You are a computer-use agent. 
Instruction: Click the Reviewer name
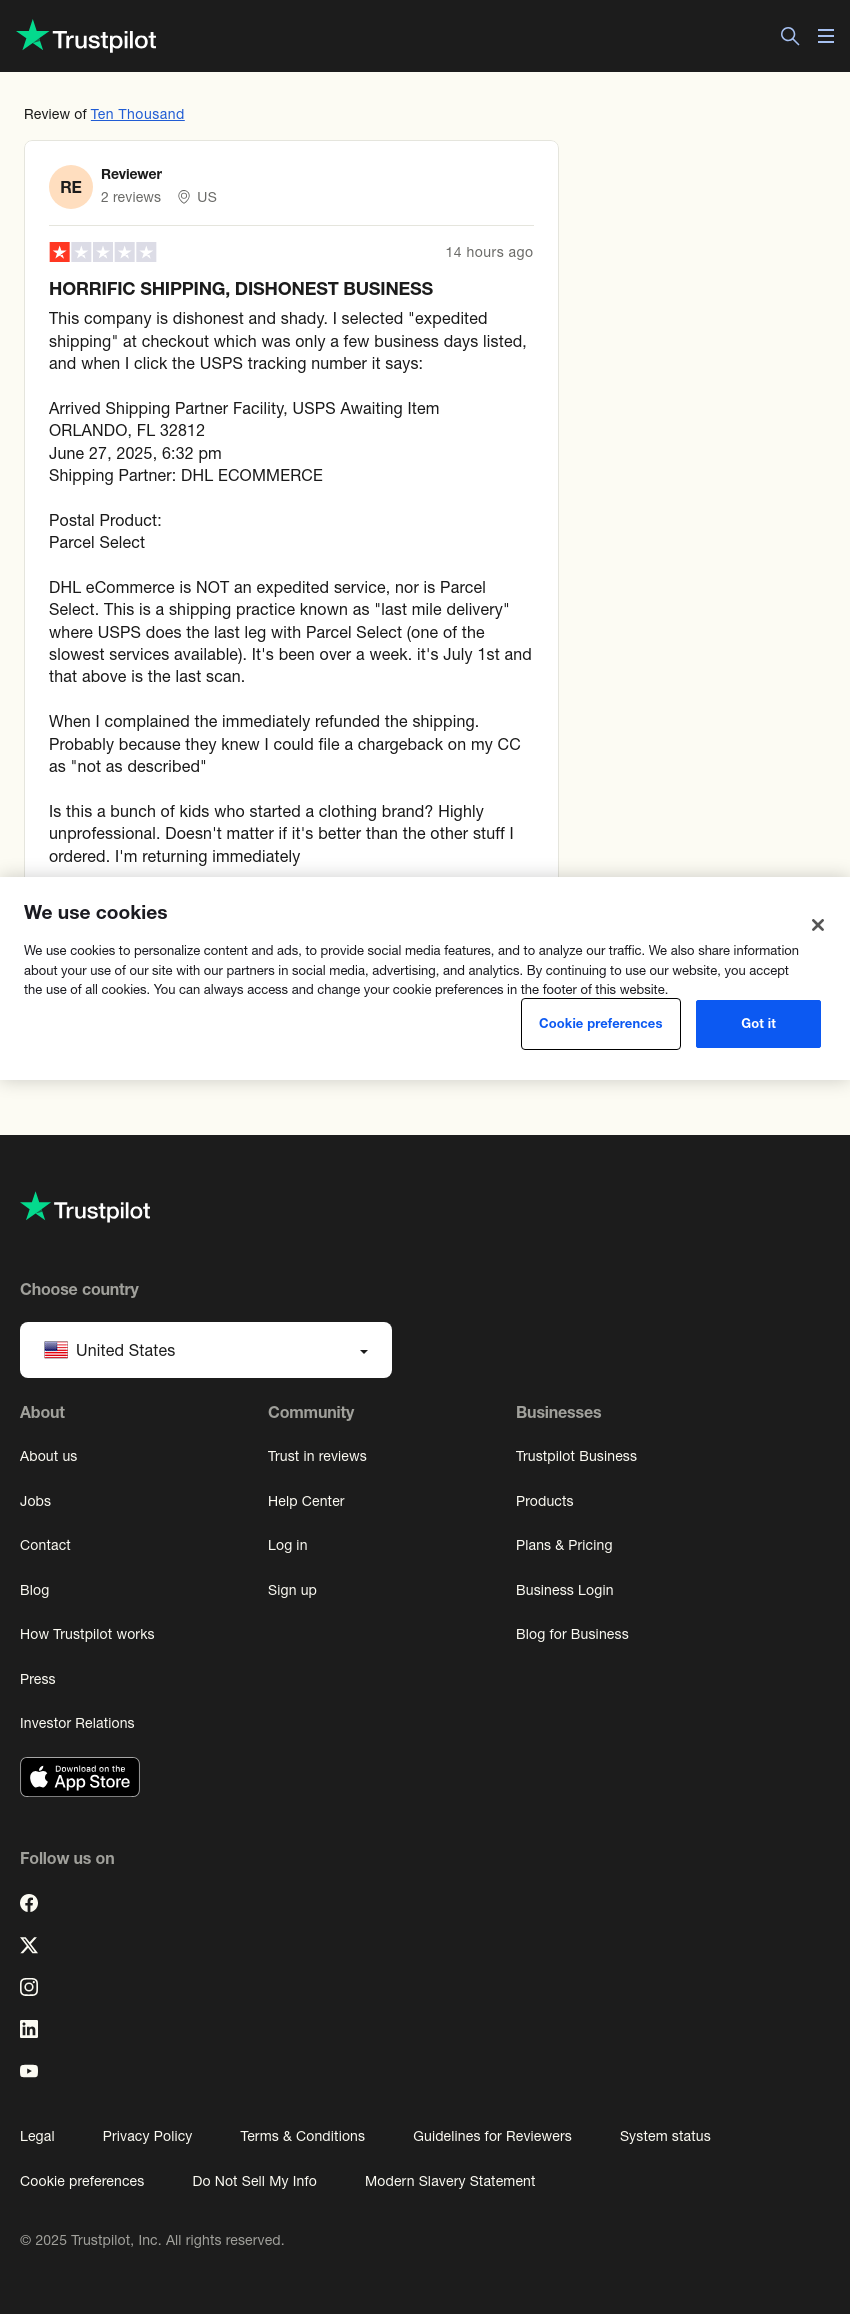[x=131, y=174]
